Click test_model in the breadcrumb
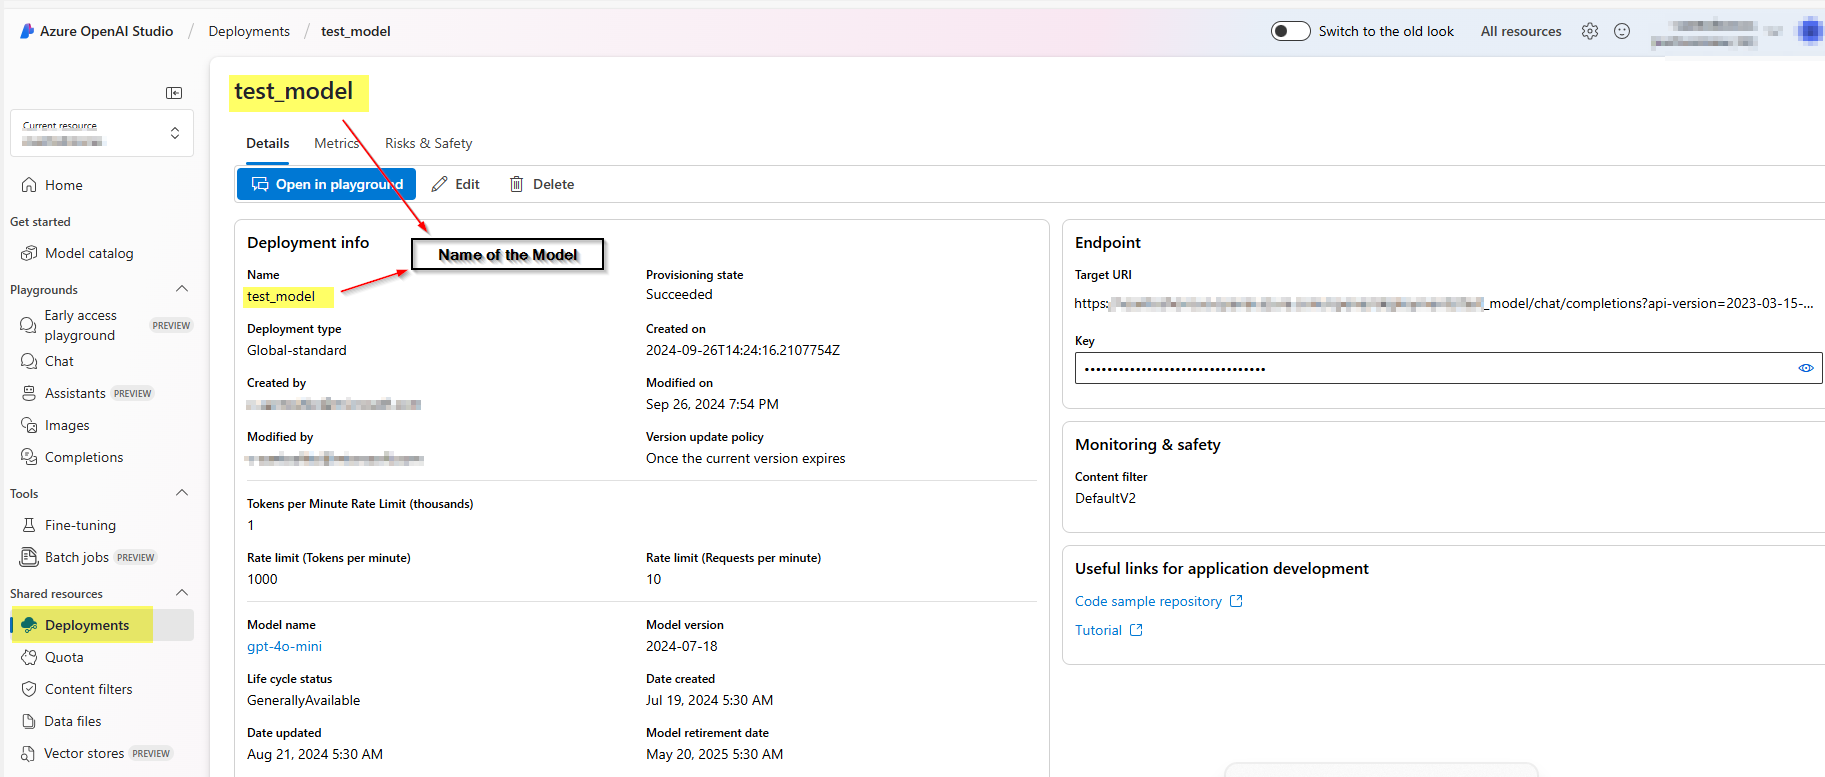 point(356,31)
